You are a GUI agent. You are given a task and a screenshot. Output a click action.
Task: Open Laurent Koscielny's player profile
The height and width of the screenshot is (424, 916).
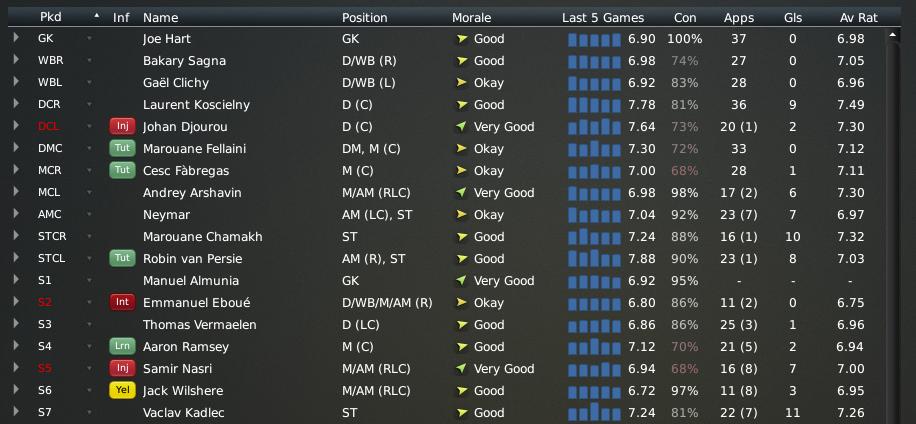(196, 105)
